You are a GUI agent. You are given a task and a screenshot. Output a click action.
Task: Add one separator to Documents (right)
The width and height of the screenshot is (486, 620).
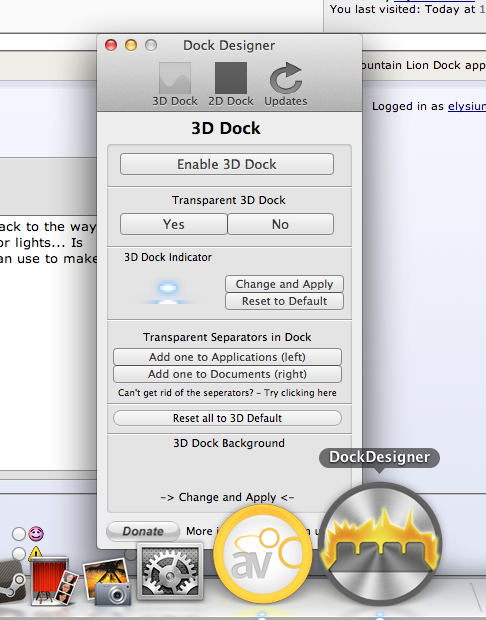coord(227,374)
